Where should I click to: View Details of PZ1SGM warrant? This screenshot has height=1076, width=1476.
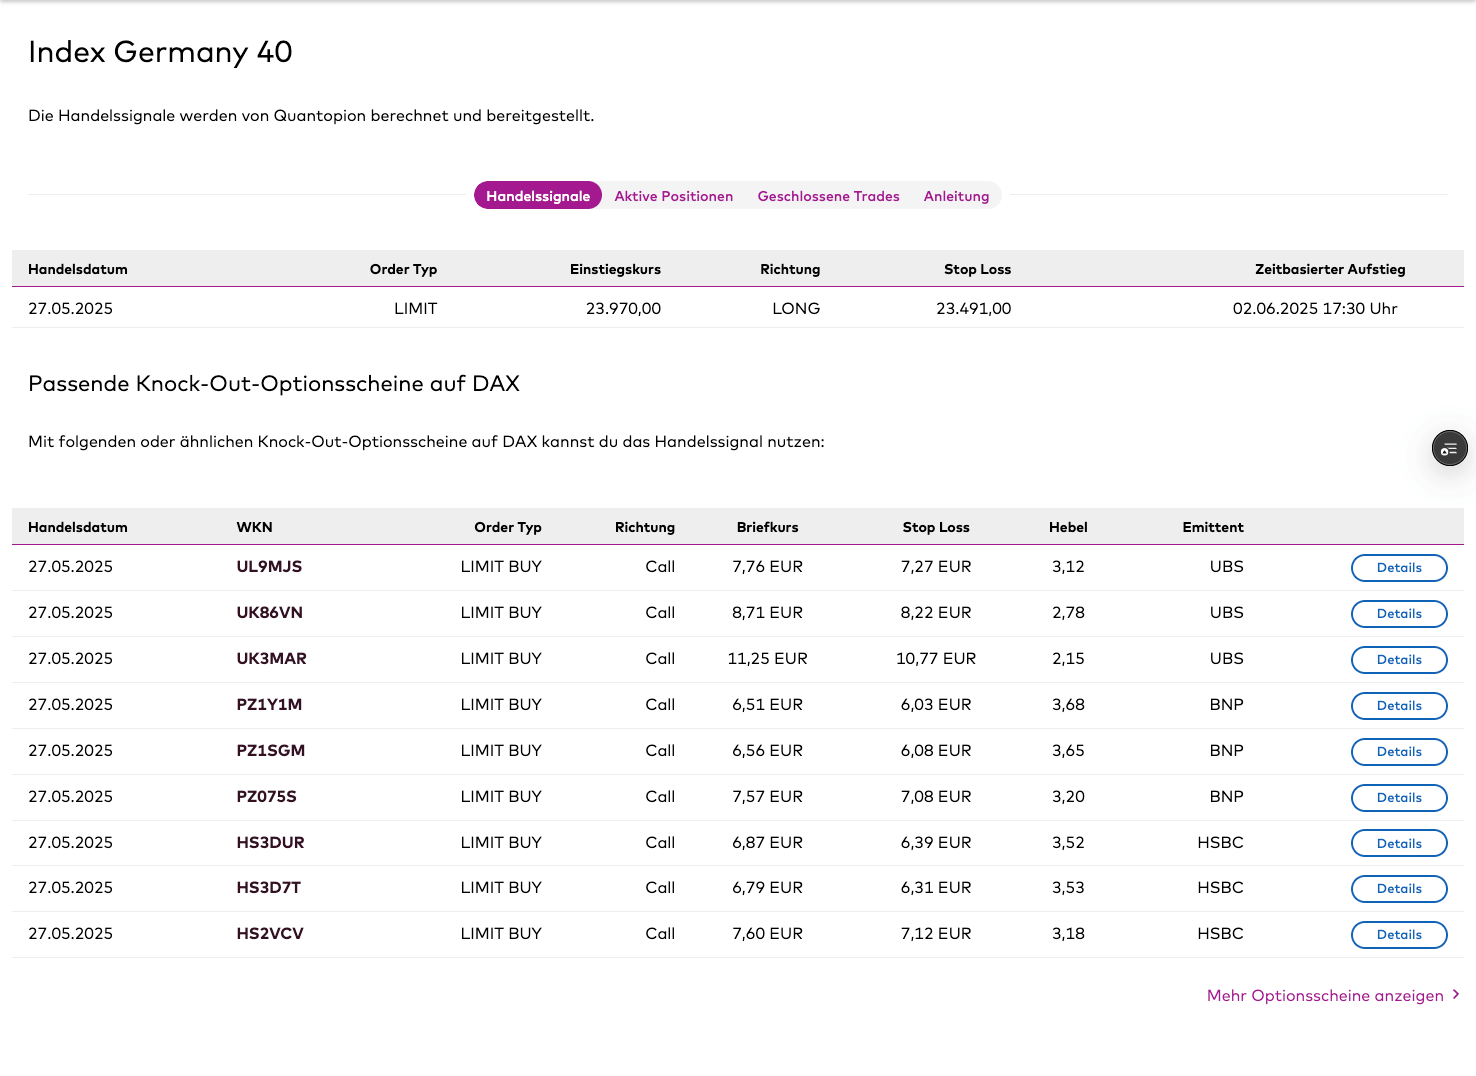tap(1399, 752)
